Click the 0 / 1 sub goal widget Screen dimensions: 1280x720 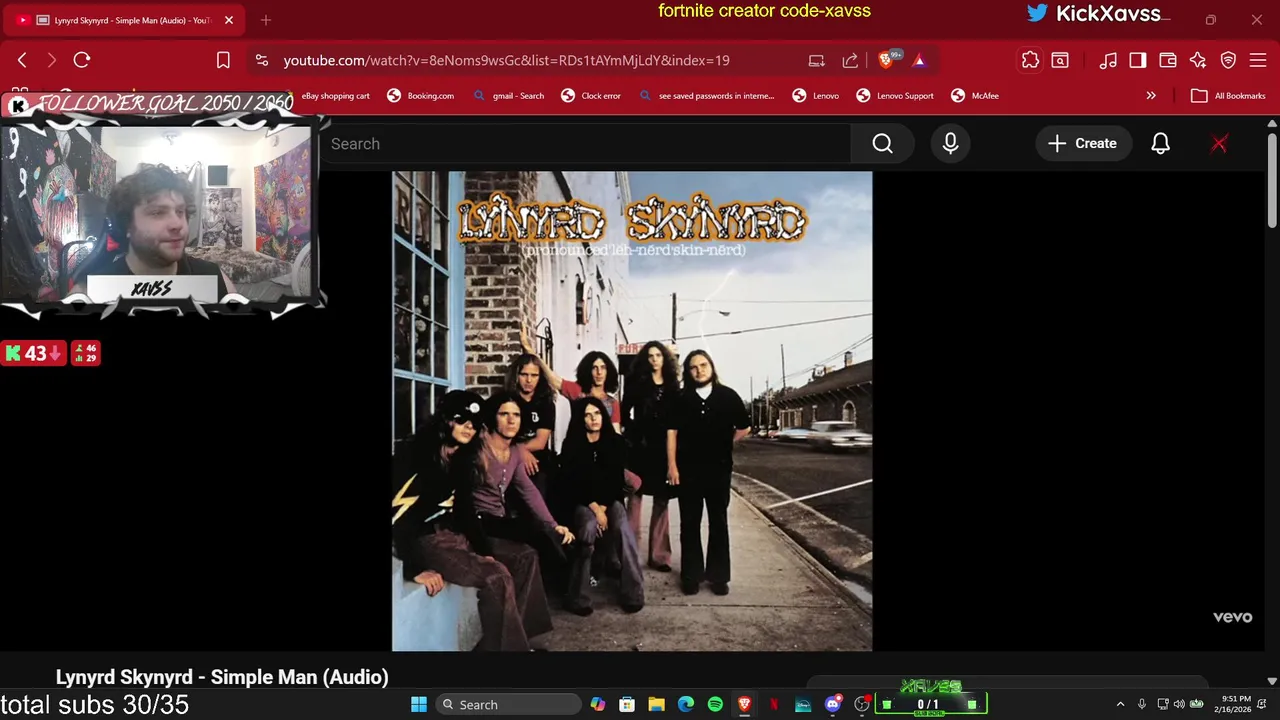(928, 704)
